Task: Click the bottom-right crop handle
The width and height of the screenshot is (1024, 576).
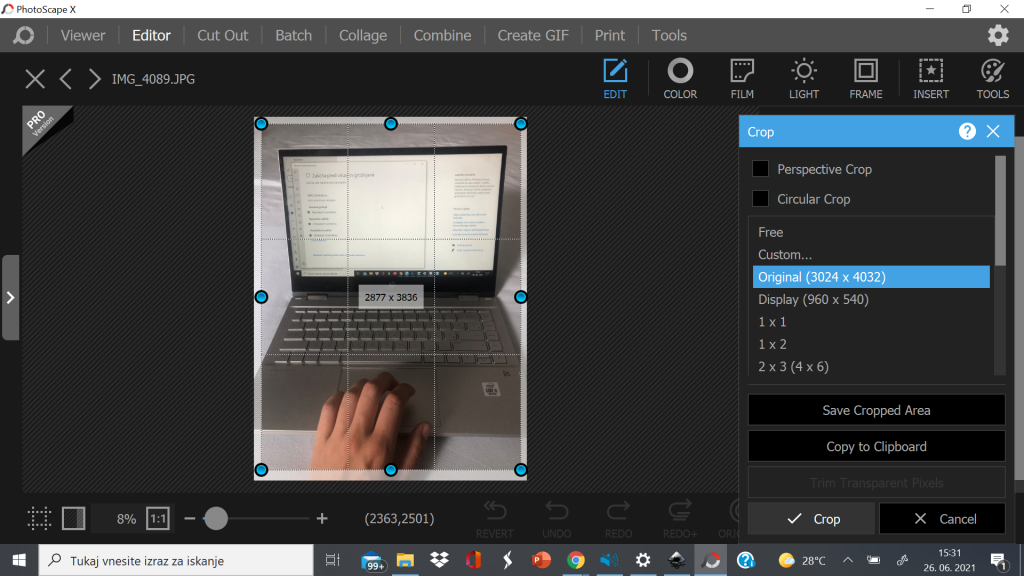Action: (x=520, y=470)
